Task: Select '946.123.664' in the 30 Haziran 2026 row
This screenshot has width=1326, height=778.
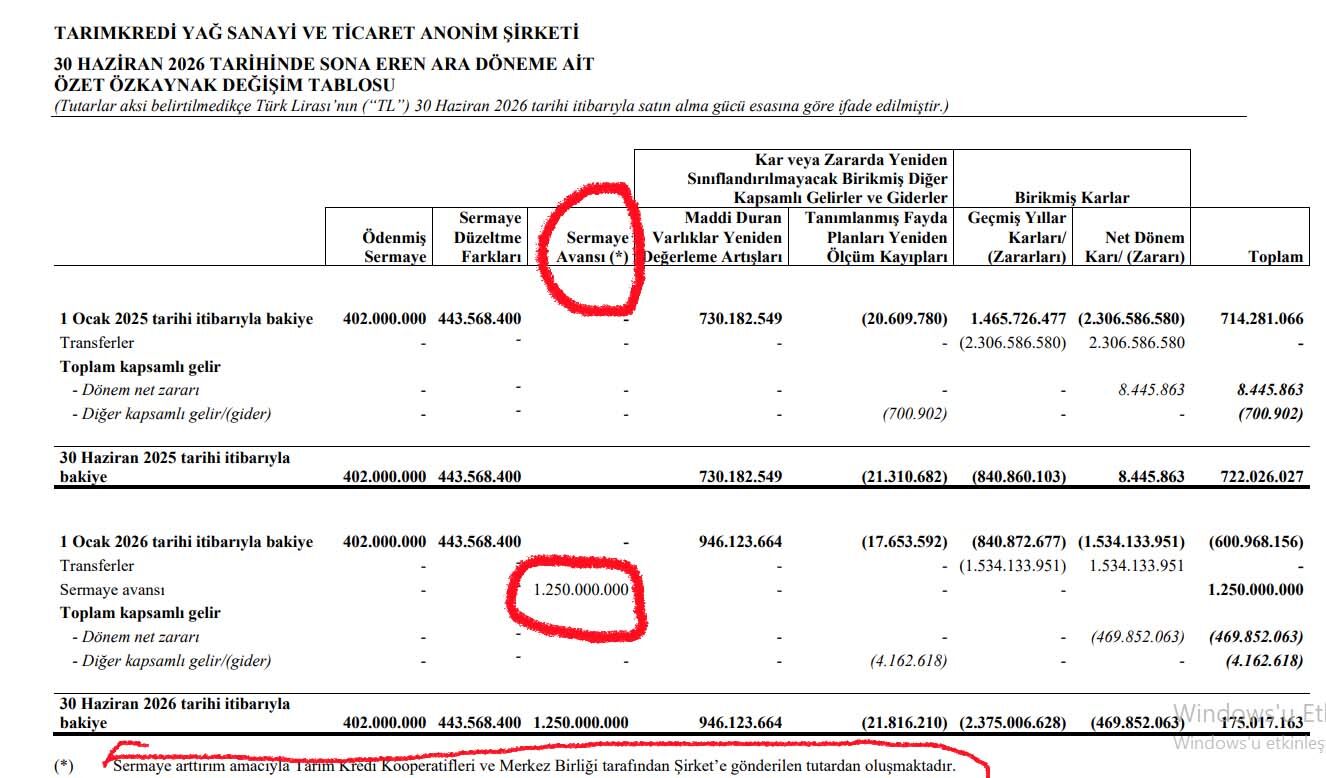Action: pyautogui.click(x=740, y=723)
